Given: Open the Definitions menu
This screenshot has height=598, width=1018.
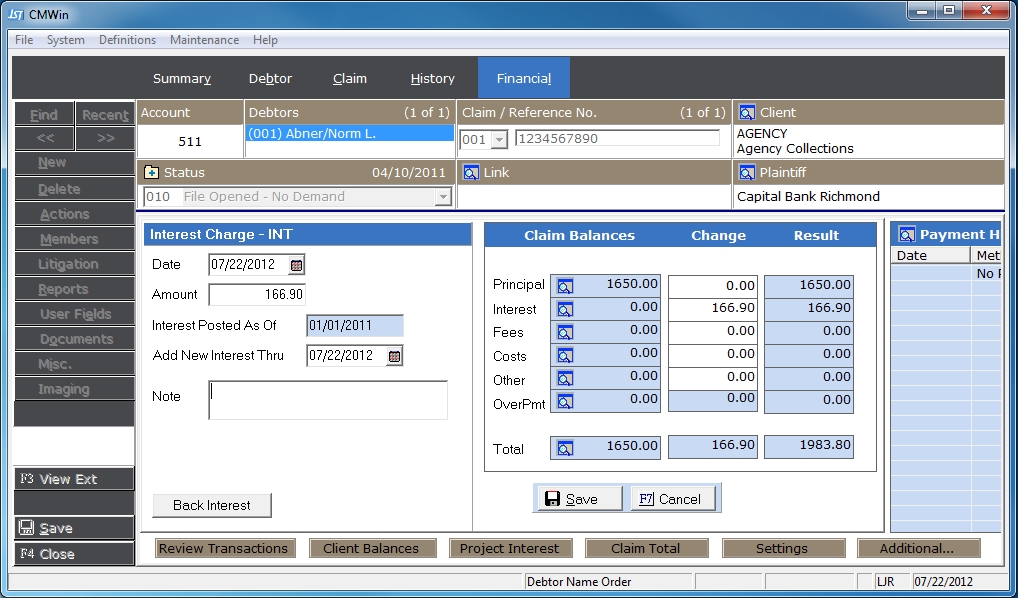Looking at the screenshot, I should [x=127, y=40].
